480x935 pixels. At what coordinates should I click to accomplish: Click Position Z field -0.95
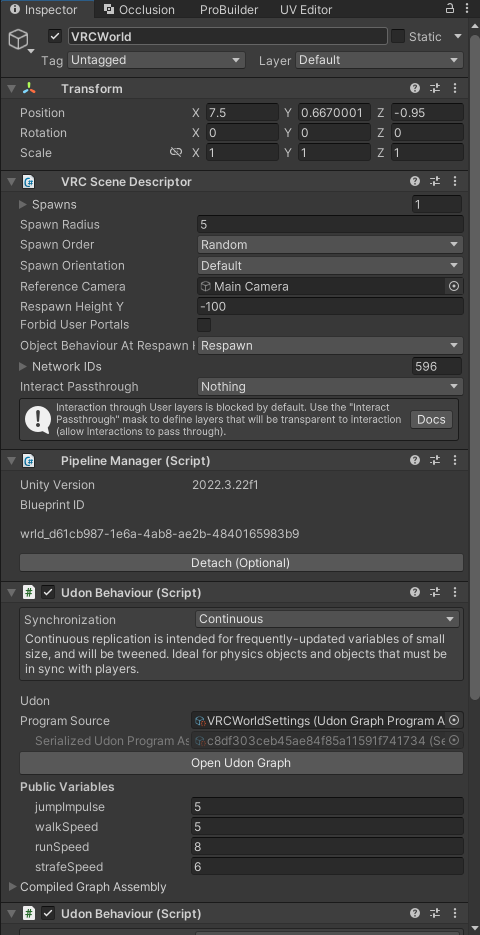tap(427, 113)
